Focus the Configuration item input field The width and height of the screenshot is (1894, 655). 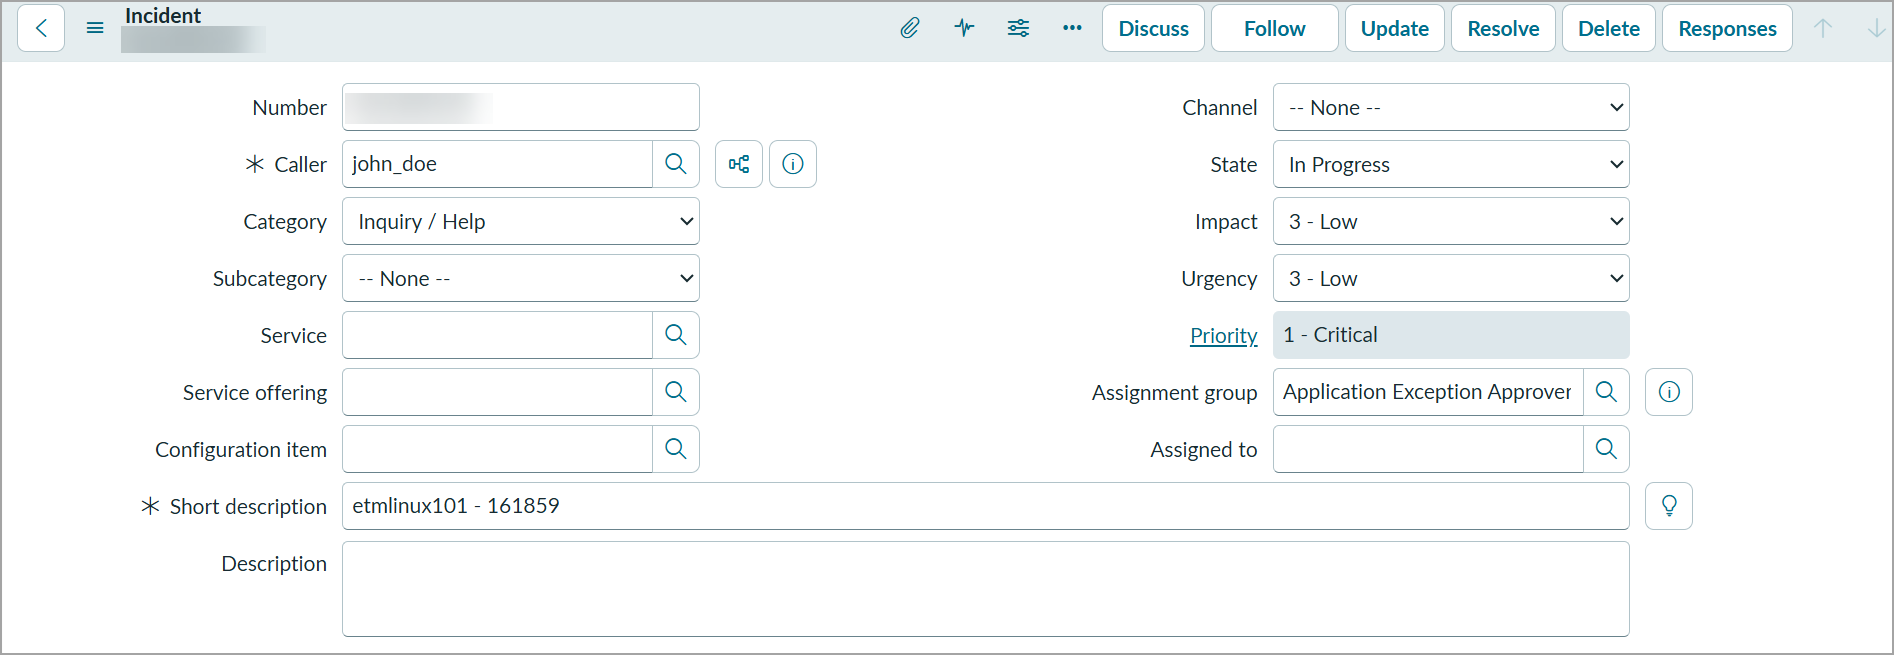tap(498, 449)
